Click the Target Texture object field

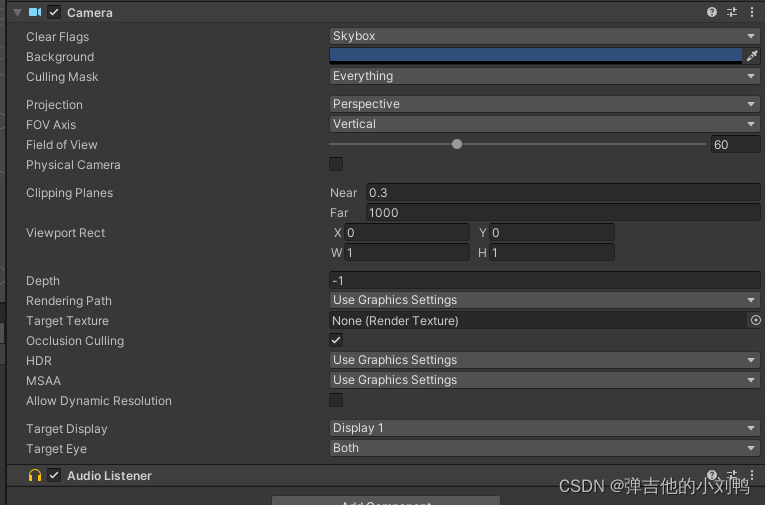click(x=539, y=320)
